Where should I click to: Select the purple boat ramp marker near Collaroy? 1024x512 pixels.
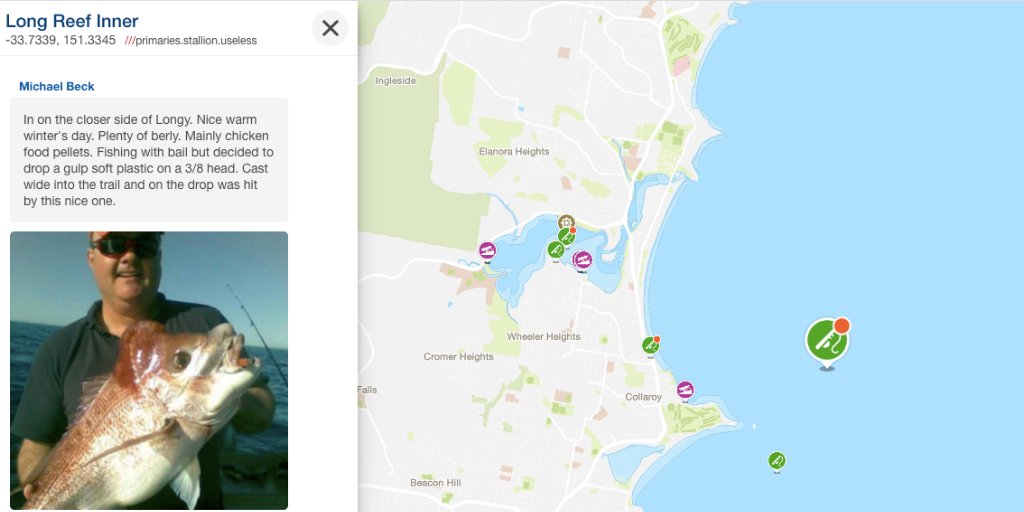tap(685, 391)
